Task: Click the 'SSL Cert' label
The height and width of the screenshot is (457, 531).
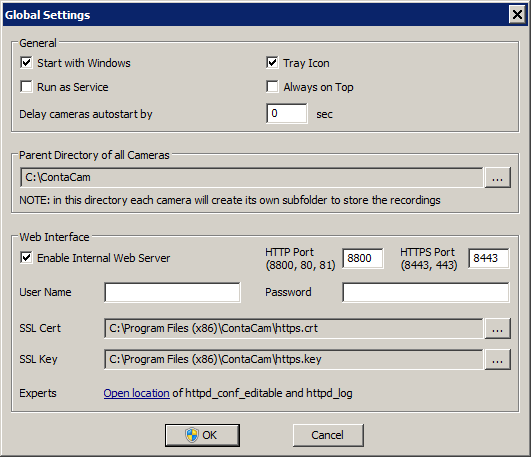Action: click(40, 328)
